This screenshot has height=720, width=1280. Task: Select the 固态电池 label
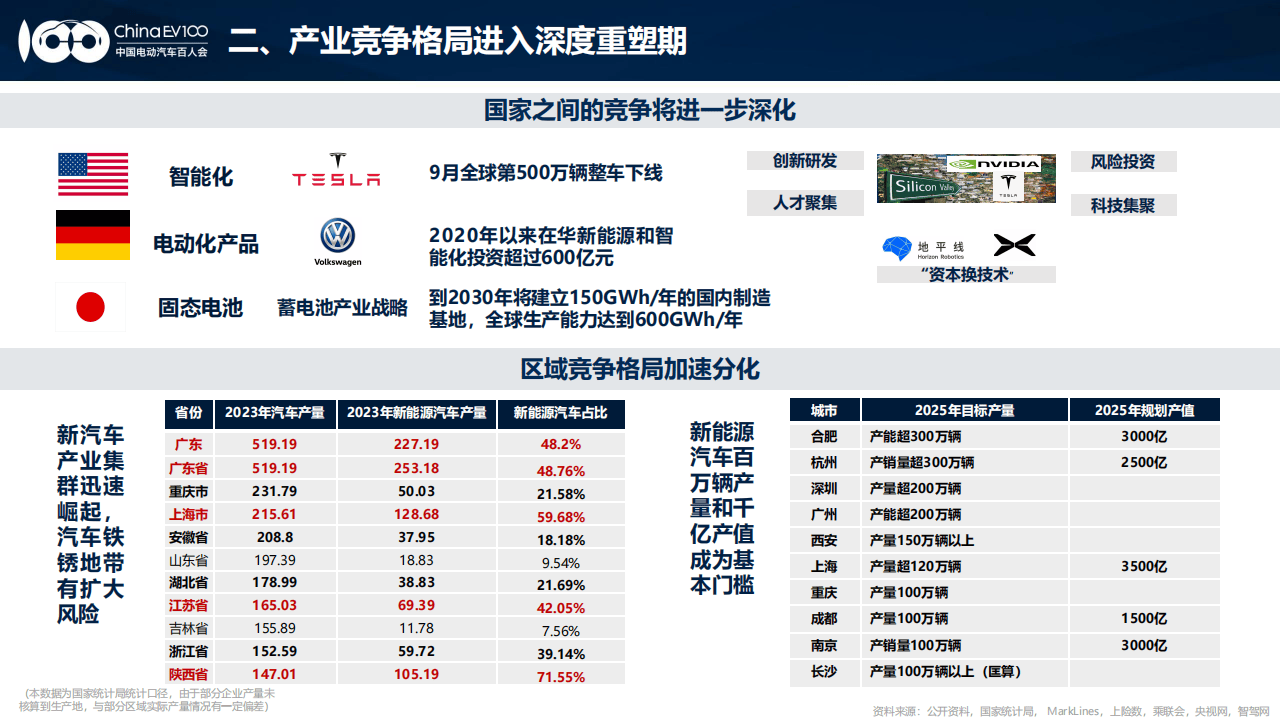[200, 307]
